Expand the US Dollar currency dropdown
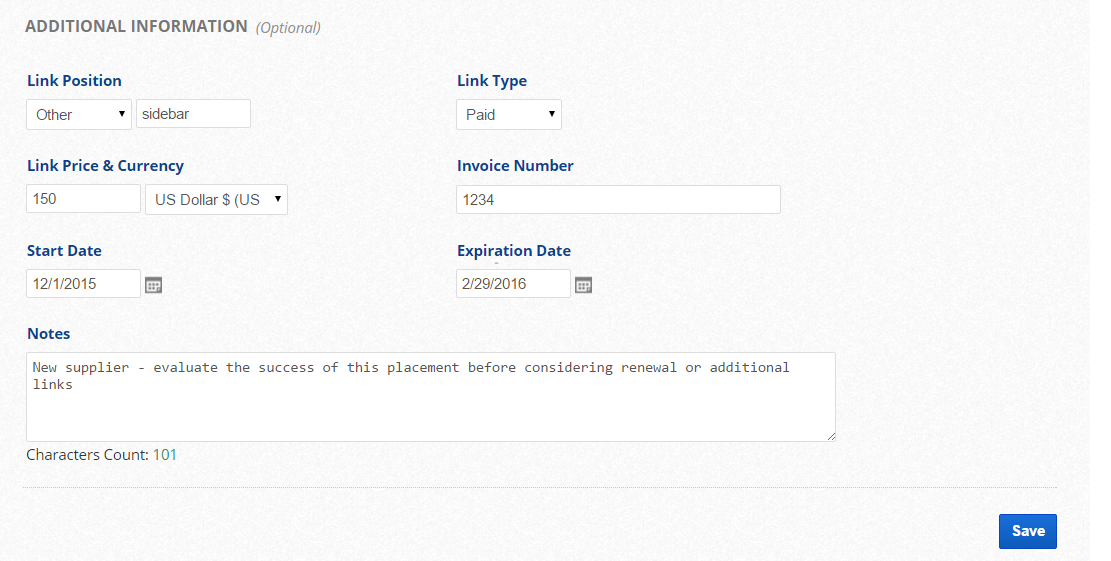This screenshot has width=1111, height=561. [x=217, y=199]
